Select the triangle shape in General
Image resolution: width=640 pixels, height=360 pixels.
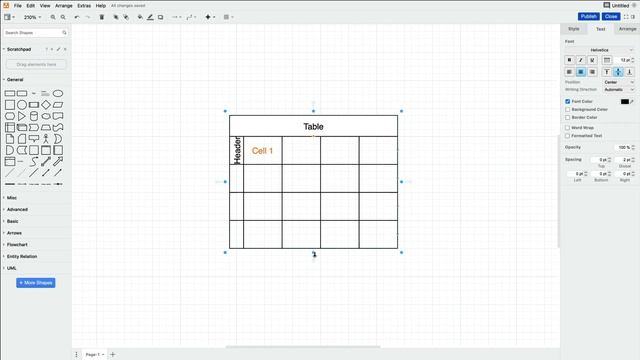pos(22,116)
